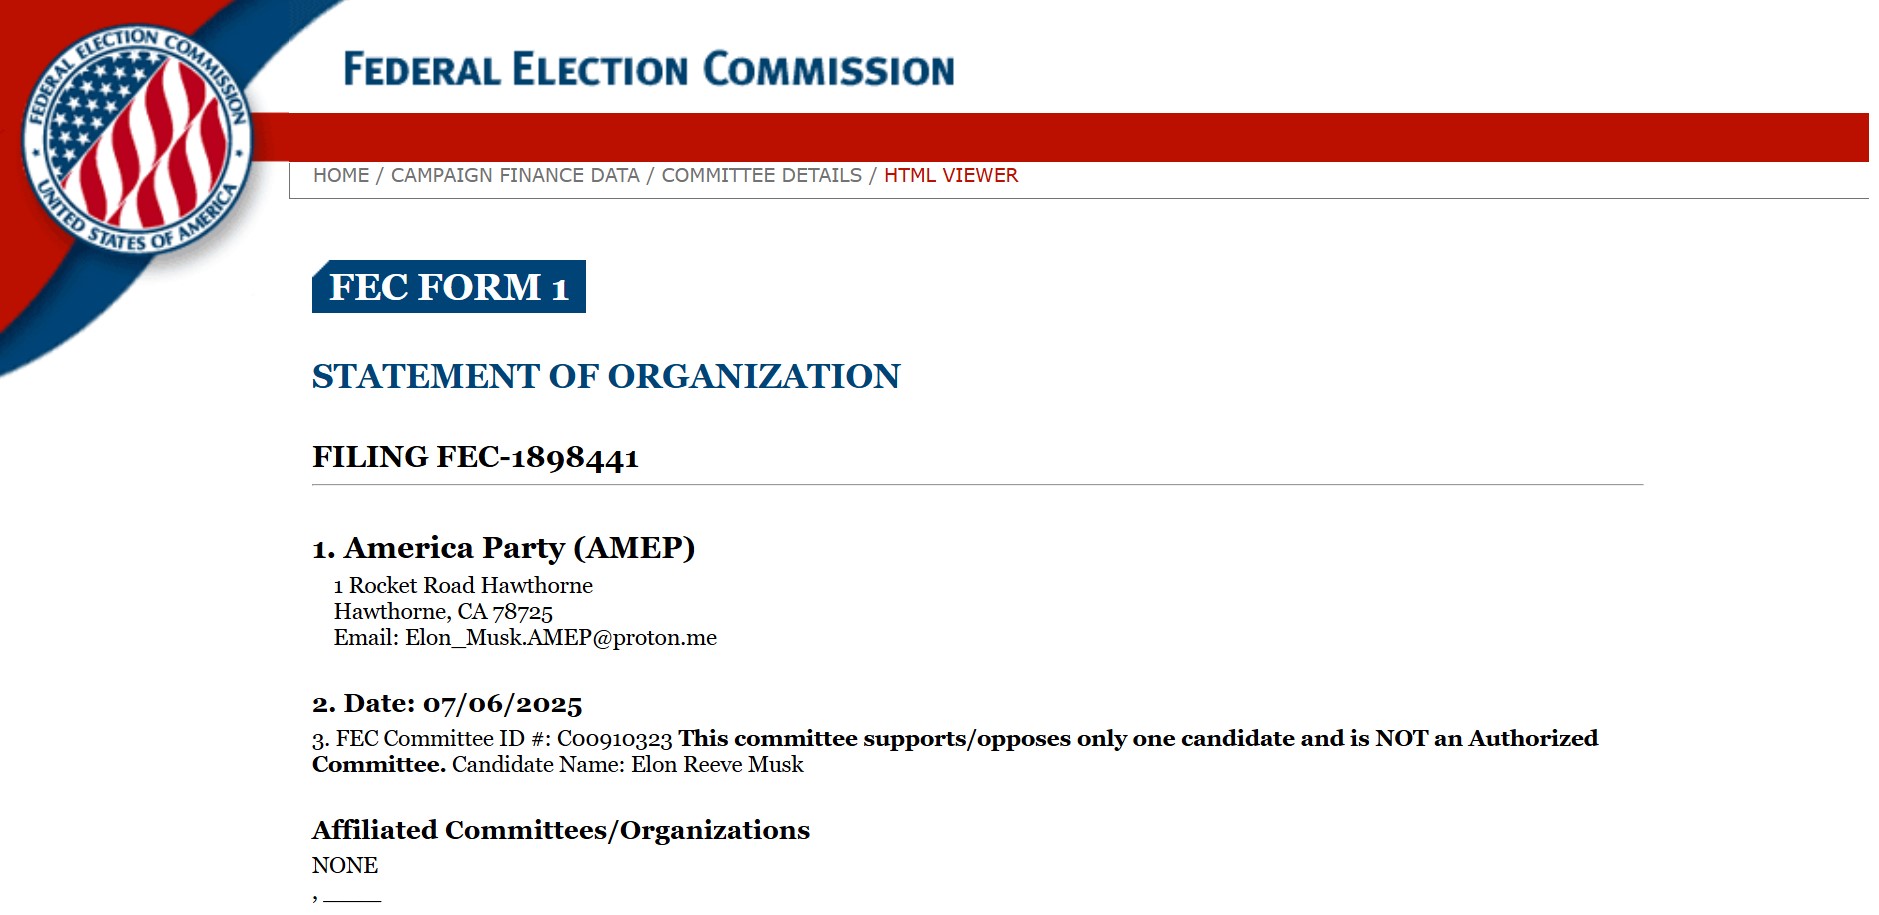Click the FEC Committee ID C00910323

tap(612, 740)
